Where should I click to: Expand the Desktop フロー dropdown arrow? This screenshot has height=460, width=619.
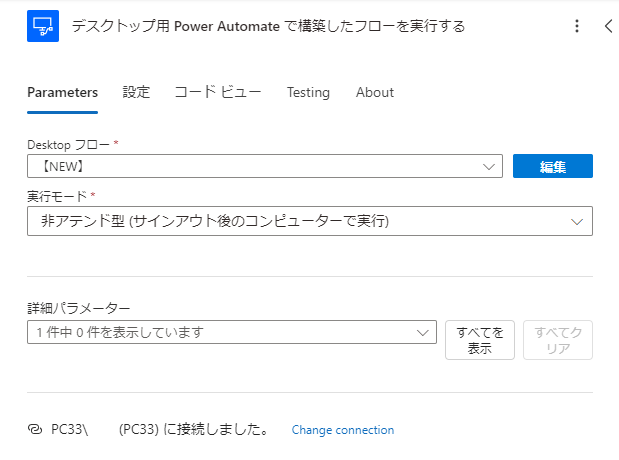(x=489, y=167)
